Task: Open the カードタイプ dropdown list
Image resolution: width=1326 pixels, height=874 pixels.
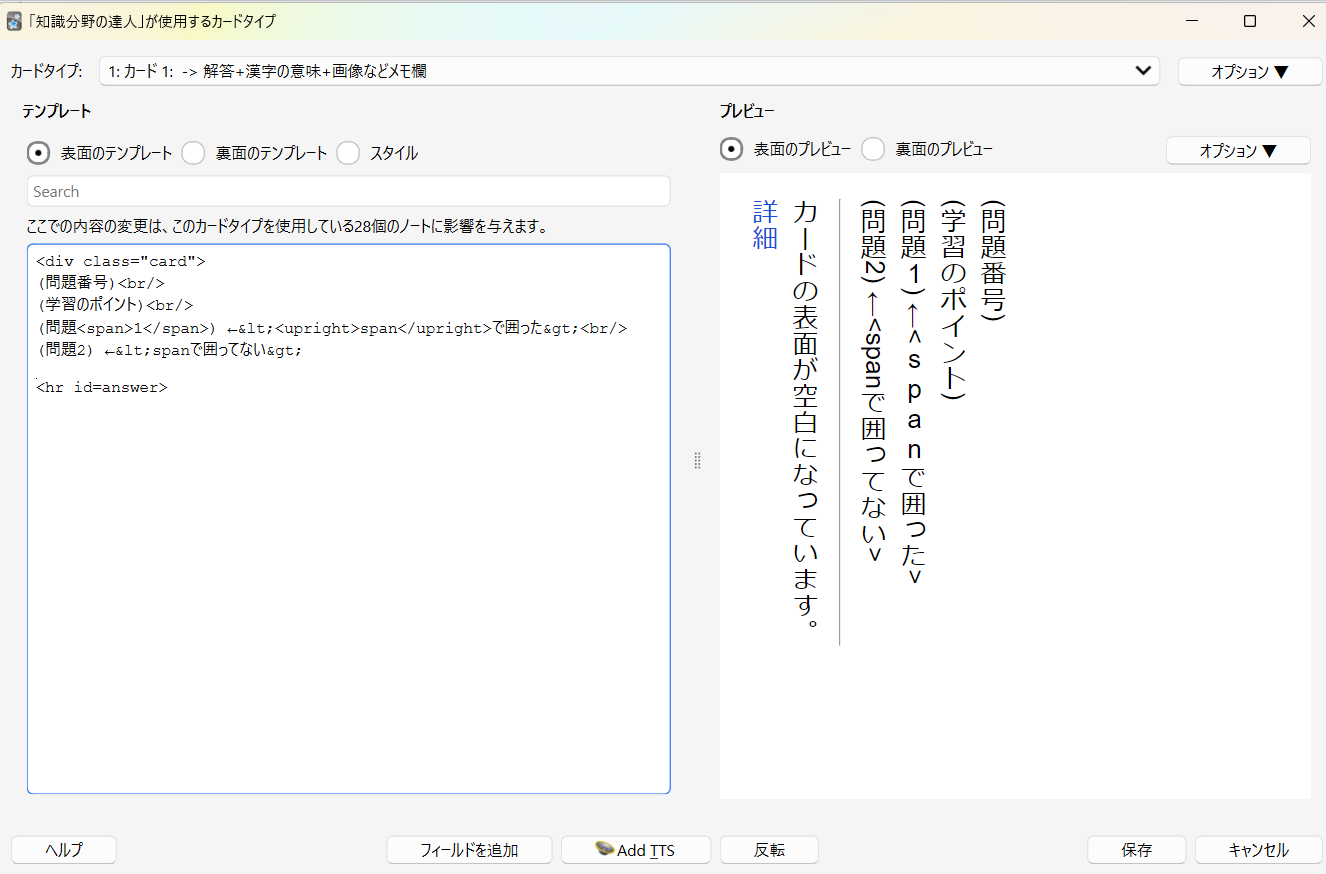Action: coord(629,71)
